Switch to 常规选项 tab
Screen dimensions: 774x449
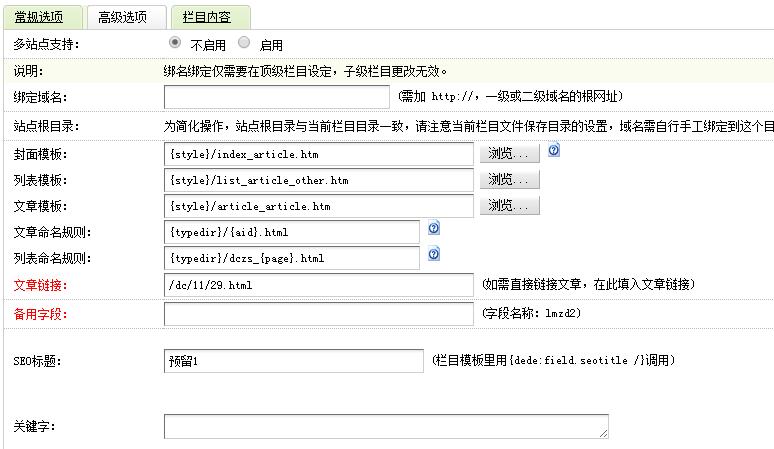tap(42, 17)
